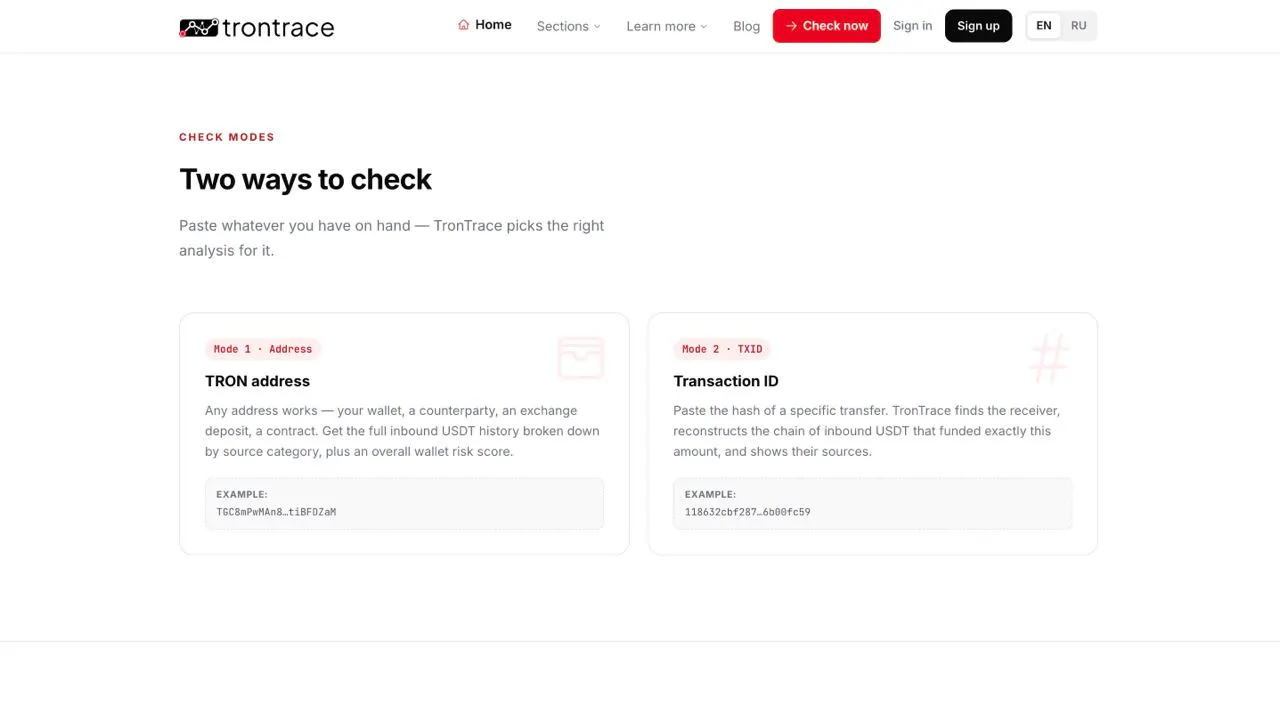1280x722 pixels.
Task: Expand the Learn more dropdown menu
Action: (667, 26)
